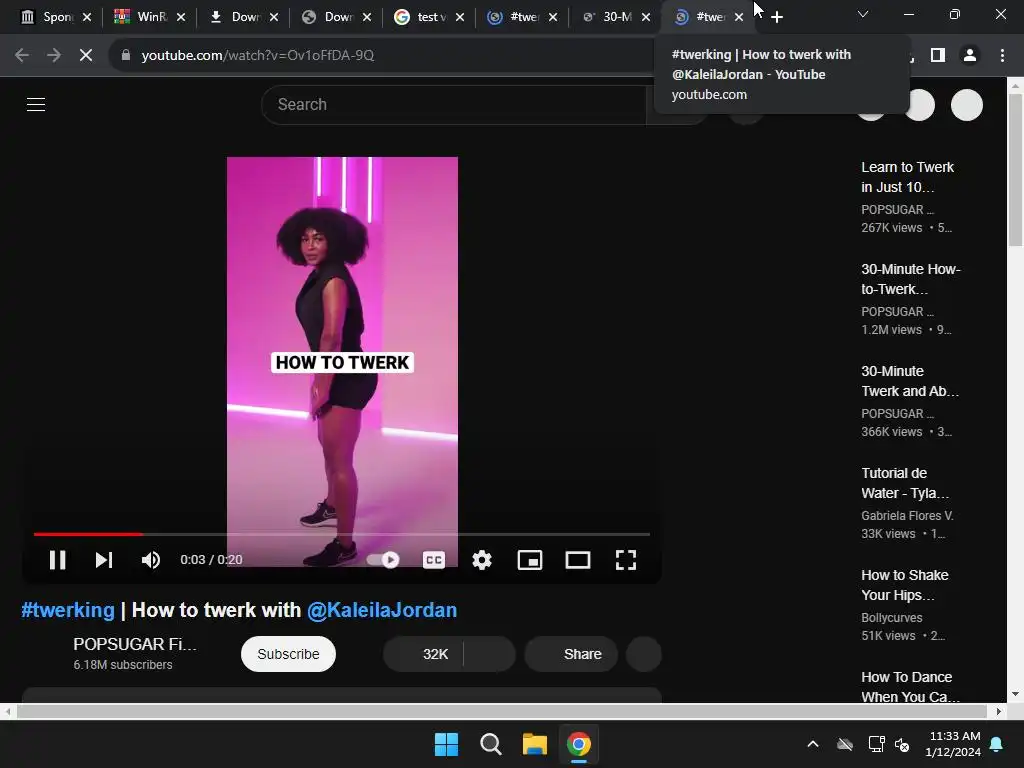The image size is (1024, 768).
Task: Like the video with 32K count
Action: [423, 654]
